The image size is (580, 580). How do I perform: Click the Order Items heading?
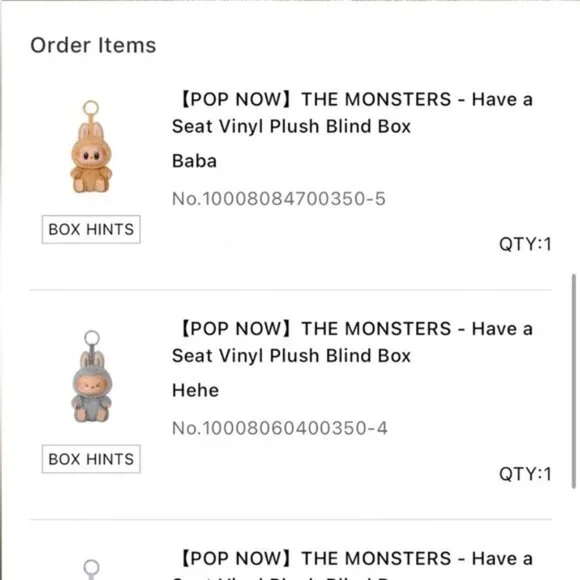click(x=93, y=45)
